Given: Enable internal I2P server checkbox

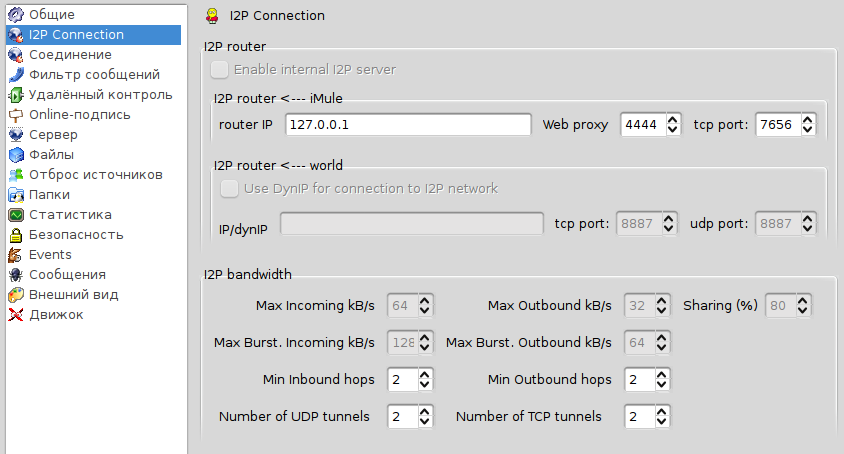Looking at the screenshot, I should (219, 69).
